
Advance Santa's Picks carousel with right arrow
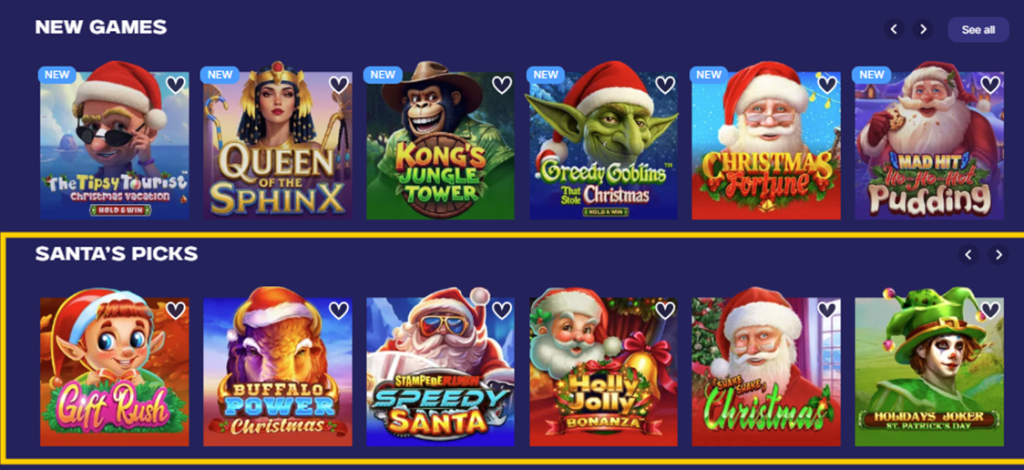(998, 255)
